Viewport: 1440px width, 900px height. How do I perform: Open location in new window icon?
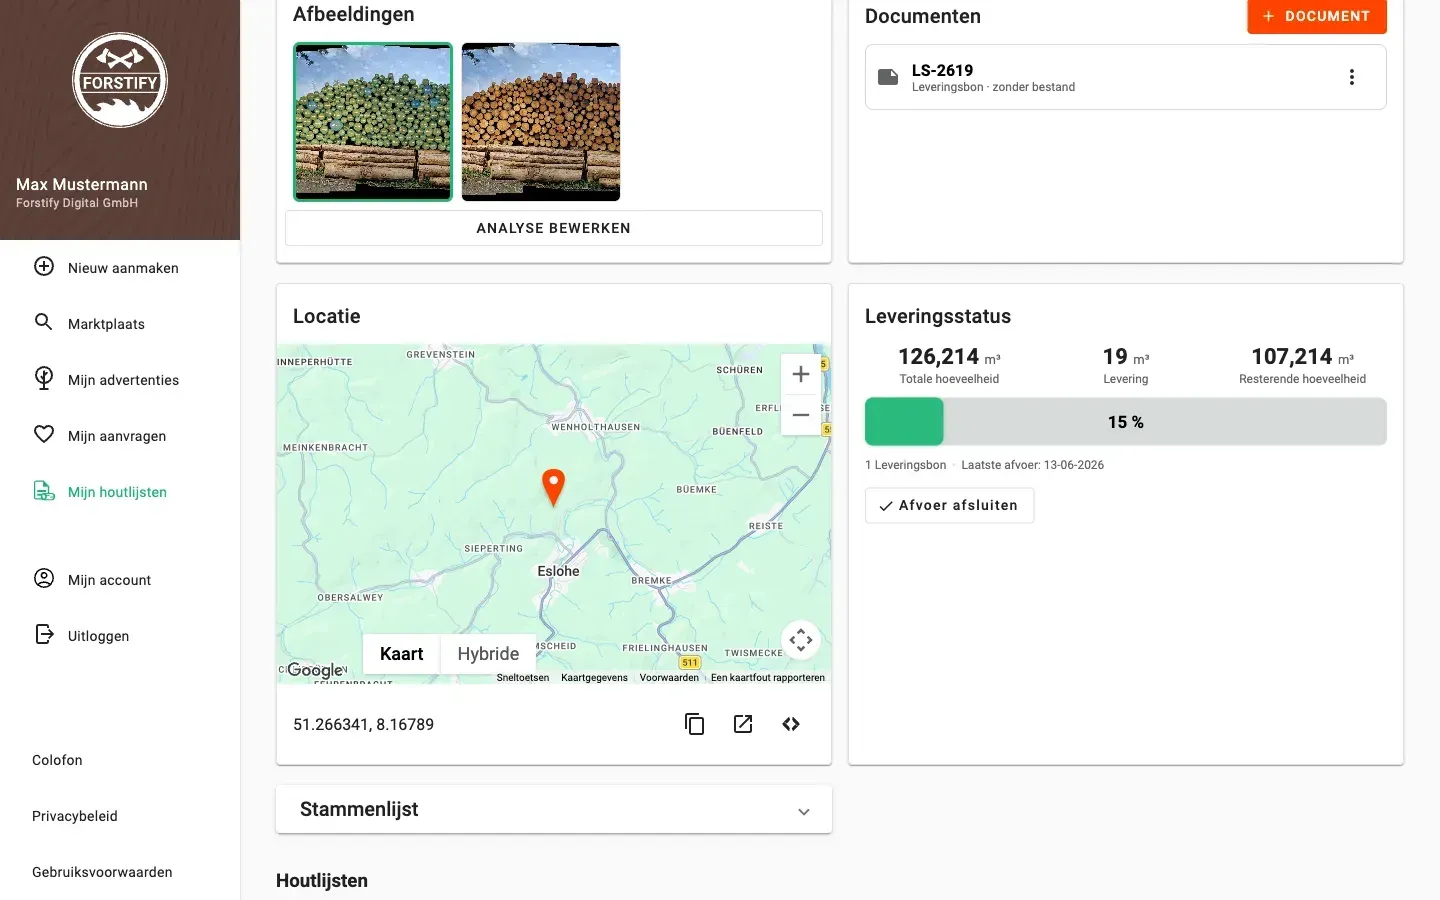(743, 724)
